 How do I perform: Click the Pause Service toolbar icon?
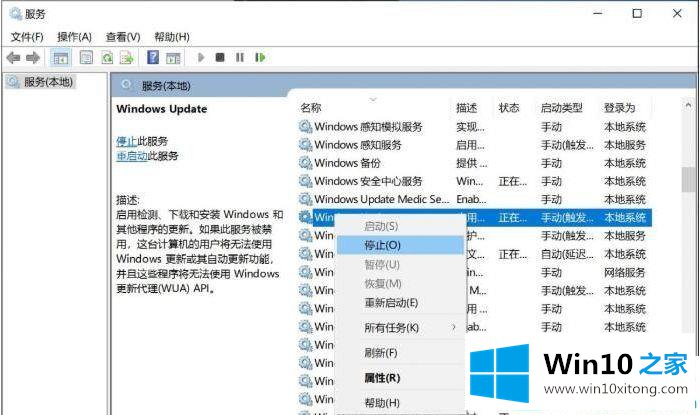[240, 58]
